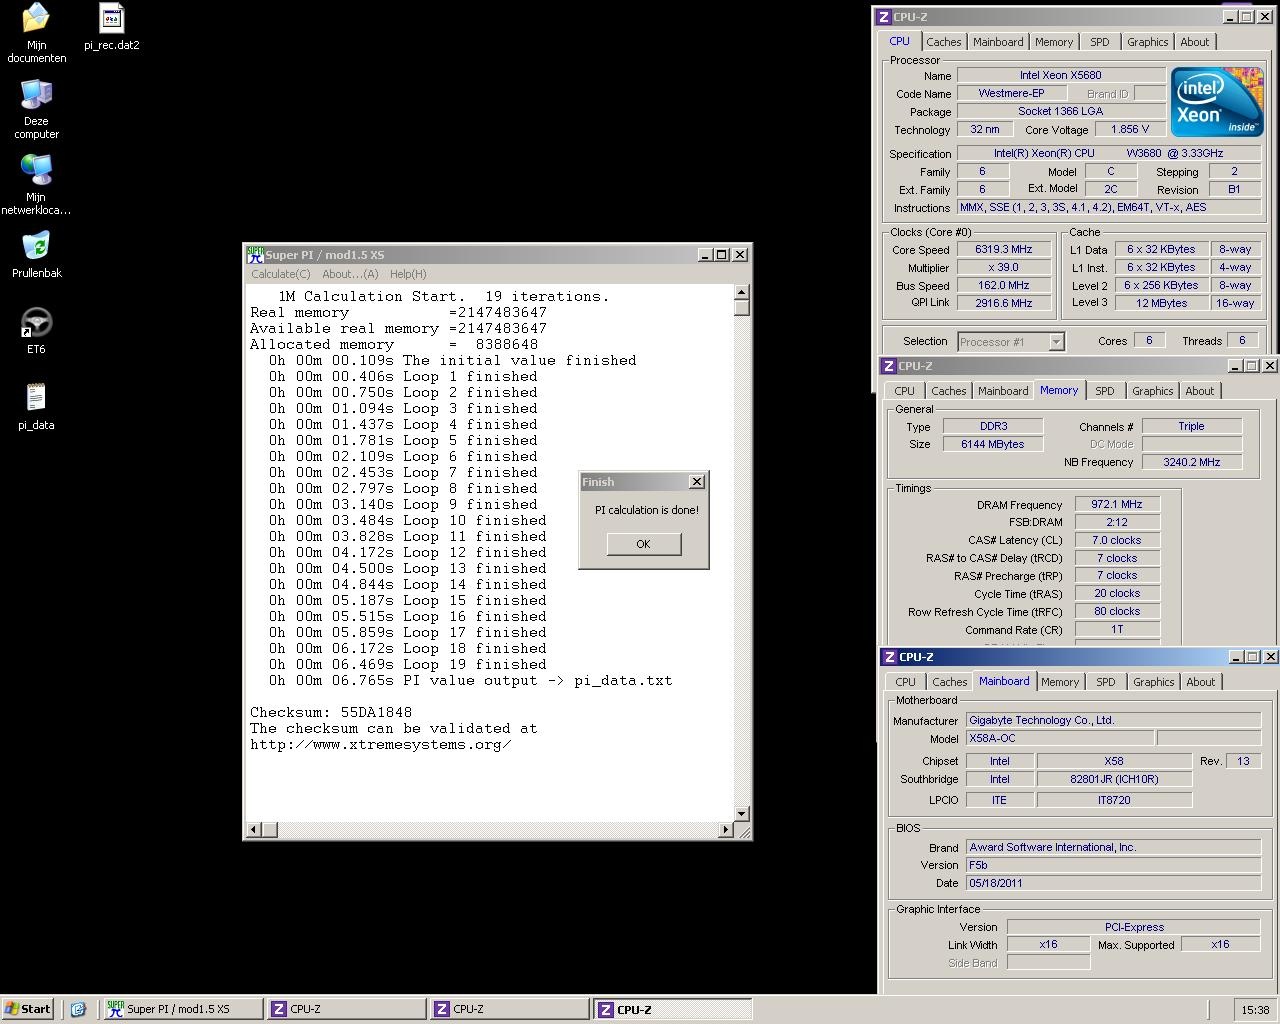This screenshot has width=1280, height=1024.
Task: Open Deze computer desktop icon
Action: (36, 96)
